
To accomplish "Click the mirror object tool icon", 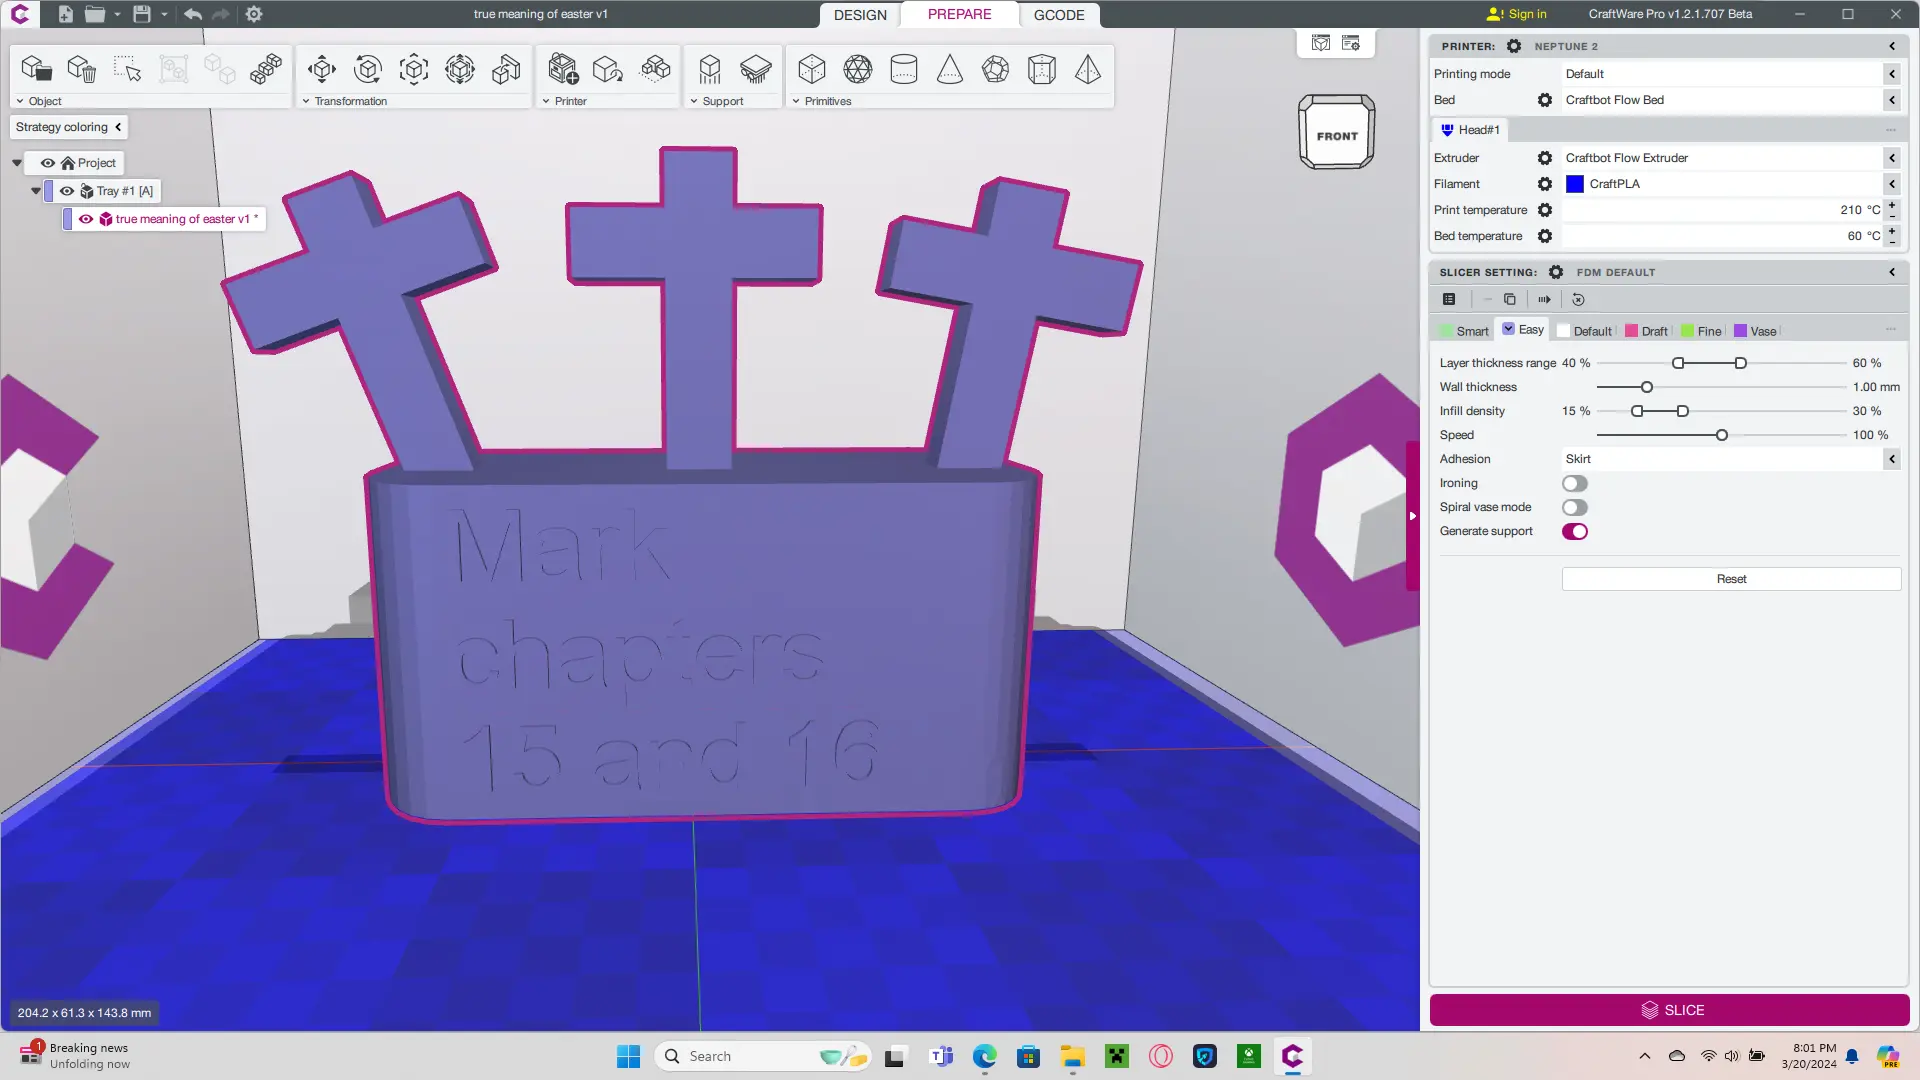I will (x=506, y=69).
